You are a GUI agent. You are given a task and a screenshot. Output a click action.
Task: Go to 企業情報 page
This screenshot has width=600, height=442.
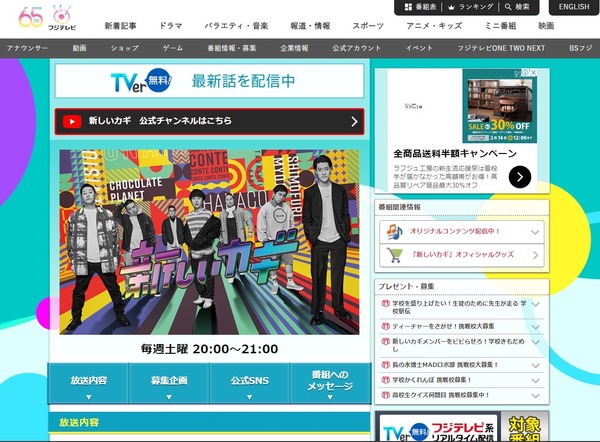coord(294,48)
